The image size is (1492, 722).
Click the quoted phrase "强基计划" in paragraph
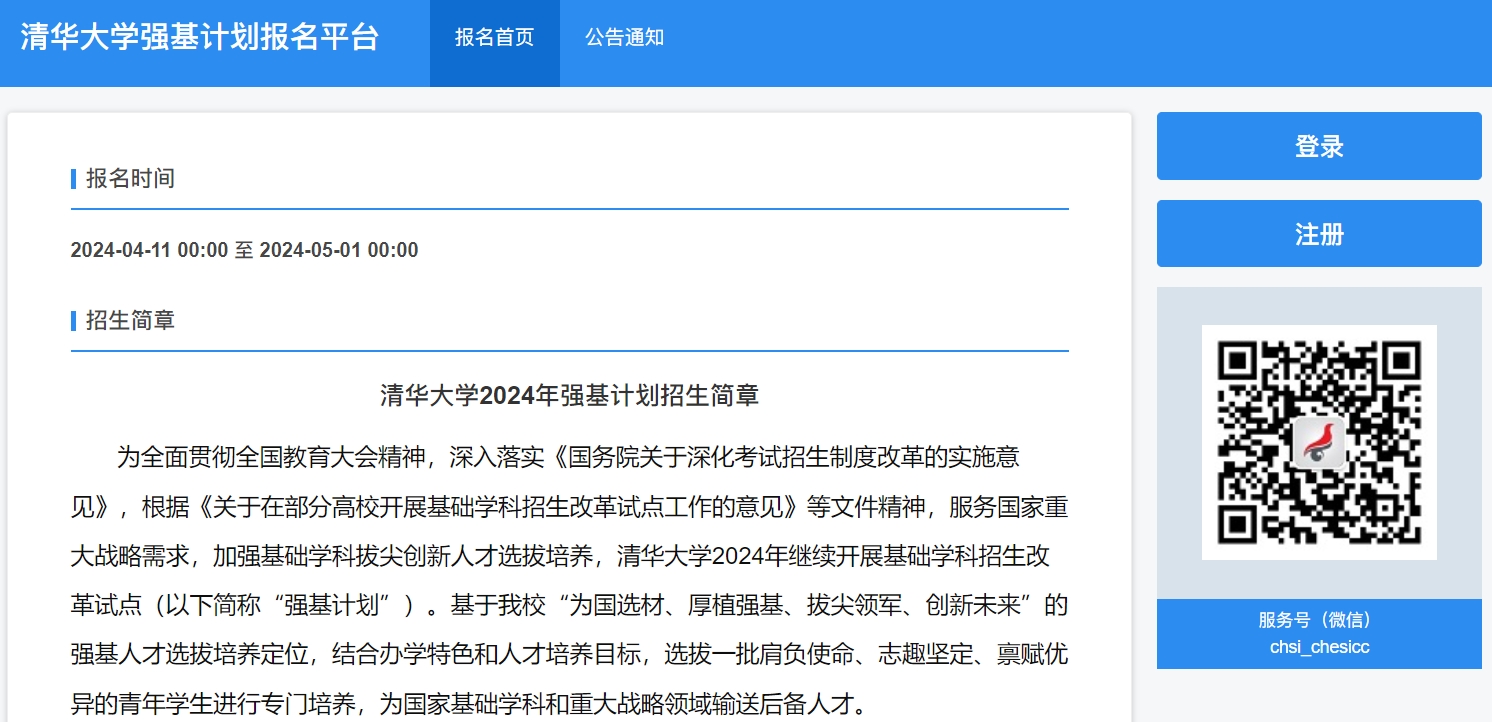pos(336,605)
